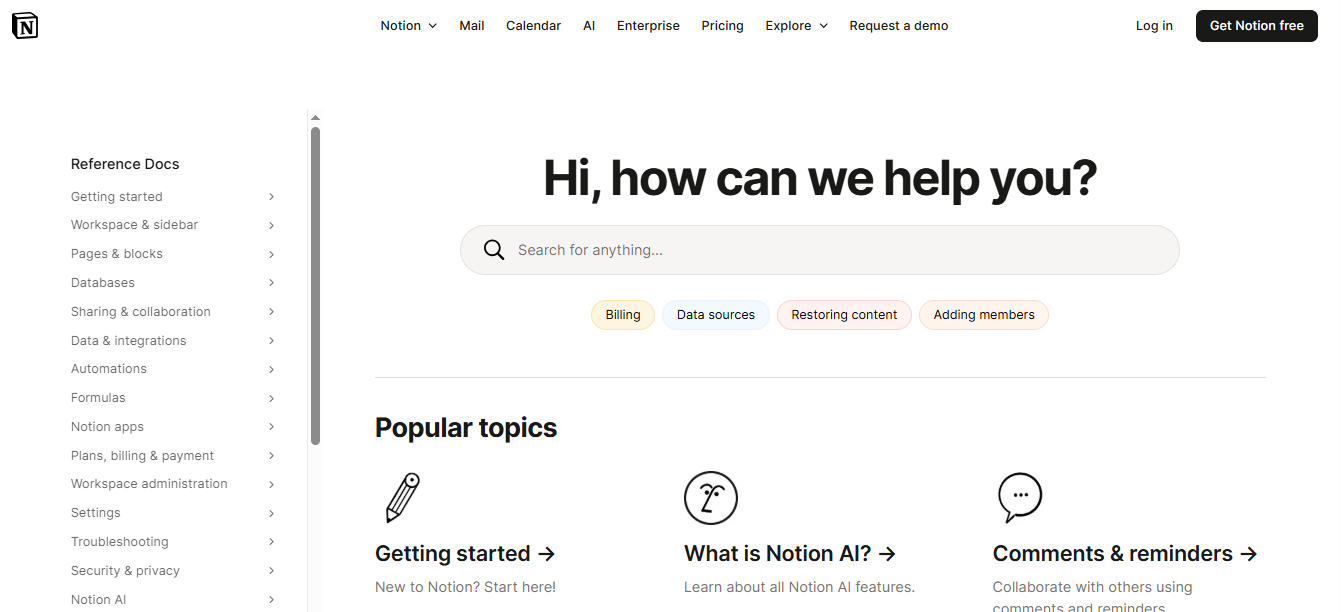The width and height of the screenshot is (1341, 612).
Task: Expand the Automations chevron
Action: (271, 369)
